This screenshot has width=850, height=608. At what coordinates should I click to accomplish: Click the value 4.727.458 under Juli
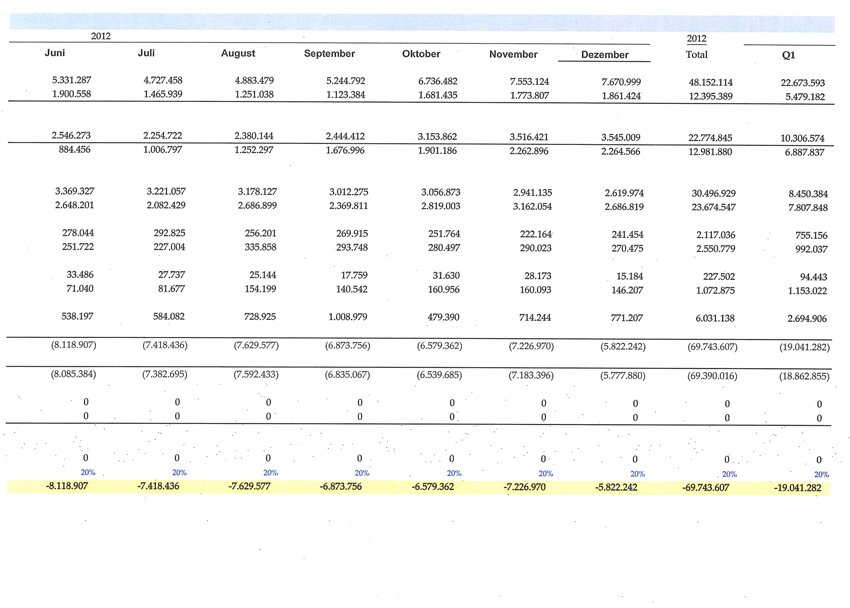(163, 80)
